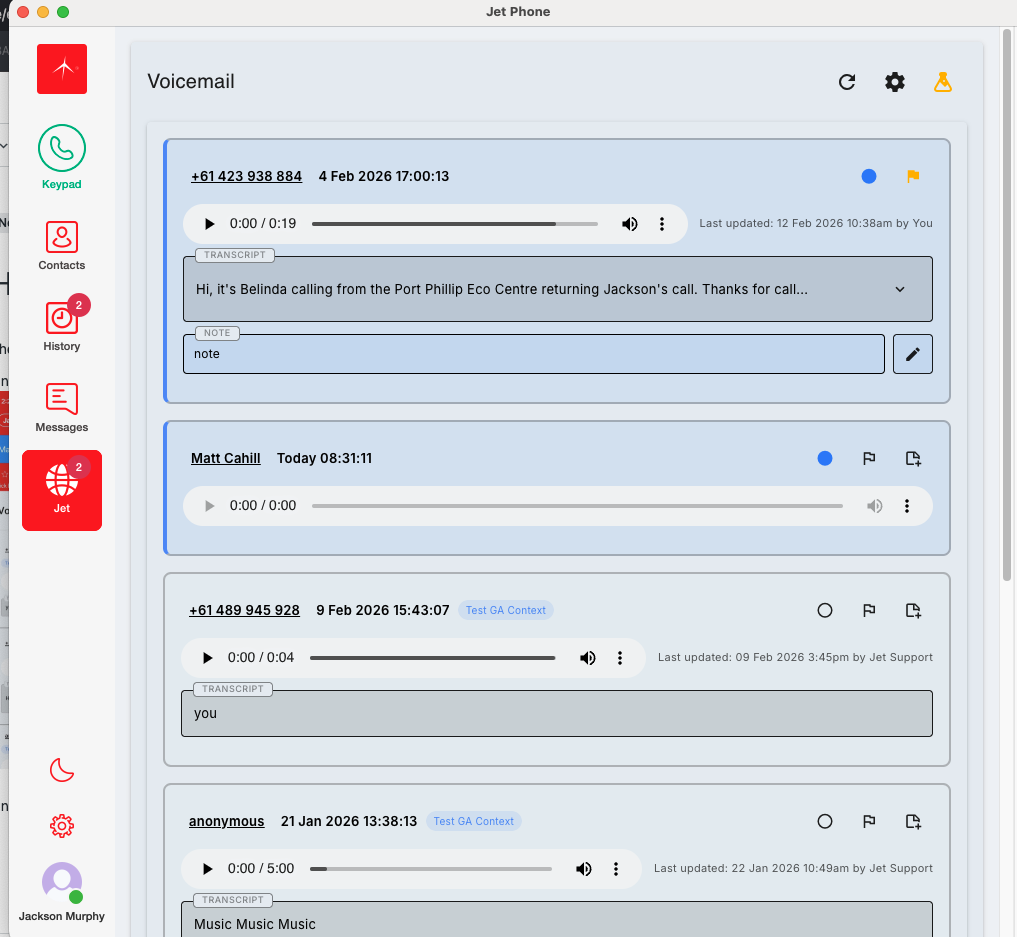The height and width of the screenshot is (937, 1017).
Task: Click the orange flask icon
Action: tap(942, 82)
